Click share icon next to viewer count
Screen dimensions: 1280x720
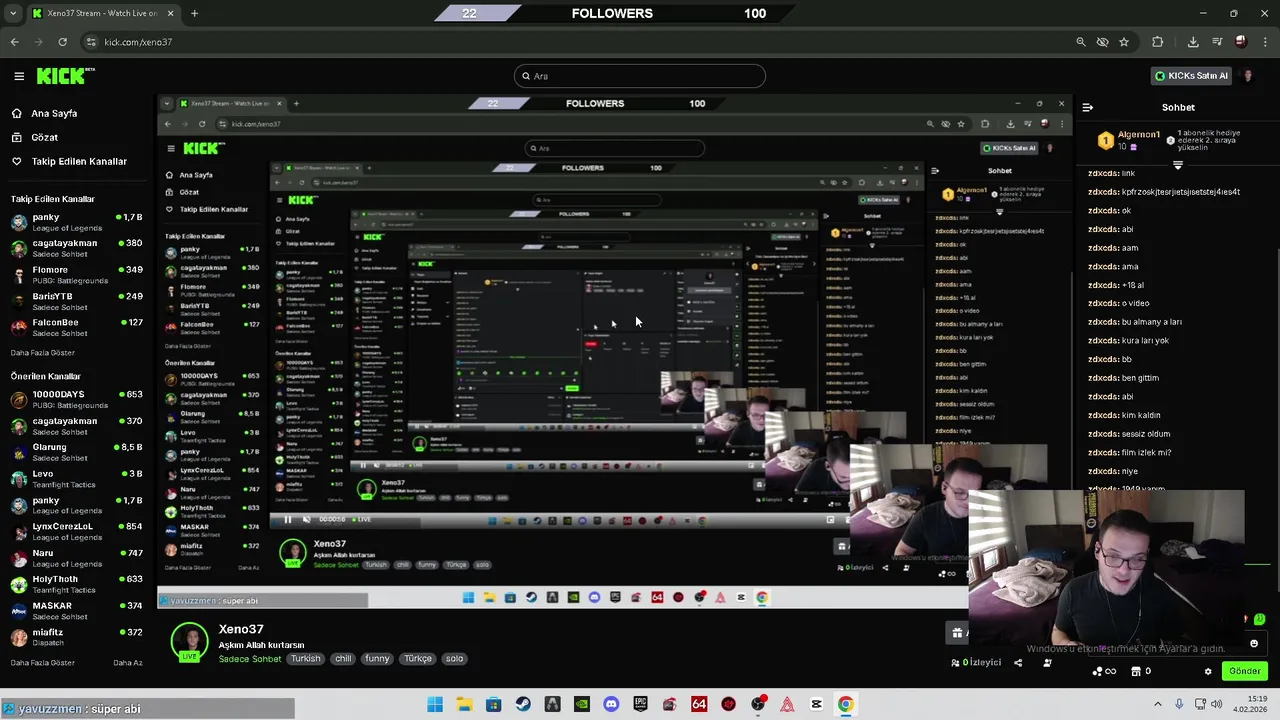[1018, 662]
